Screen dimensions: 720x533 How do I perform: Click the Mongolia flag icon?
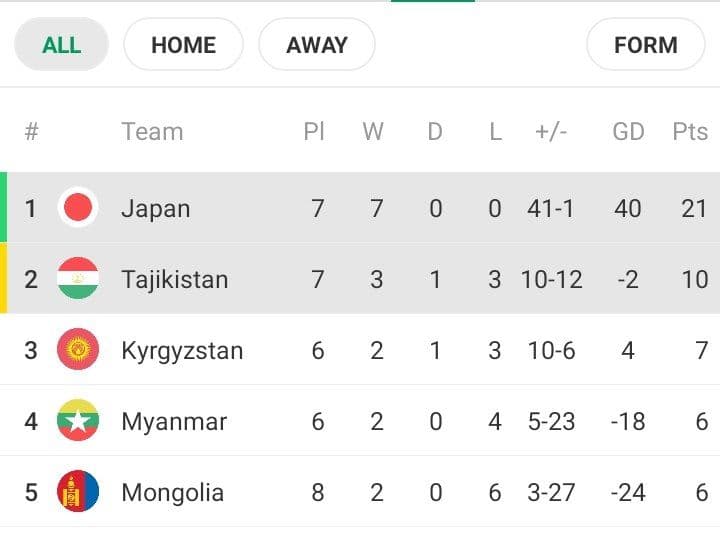pos(78,492)
